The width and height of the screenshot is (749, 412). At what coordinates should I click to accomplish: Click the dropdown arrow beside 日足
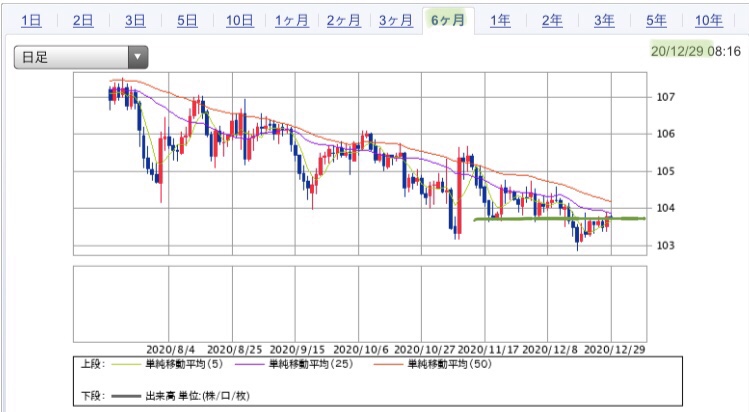(138, 57)
